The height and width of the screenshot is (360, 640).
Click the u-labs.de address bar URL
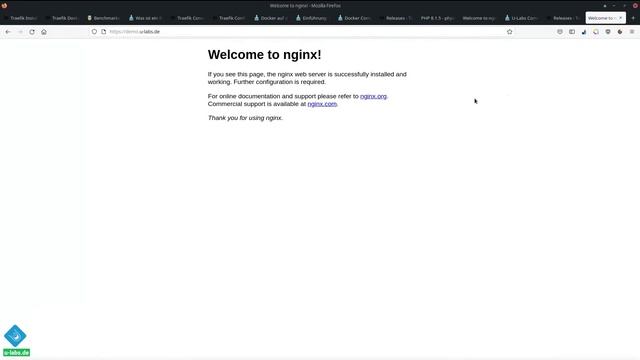[135, 31]
